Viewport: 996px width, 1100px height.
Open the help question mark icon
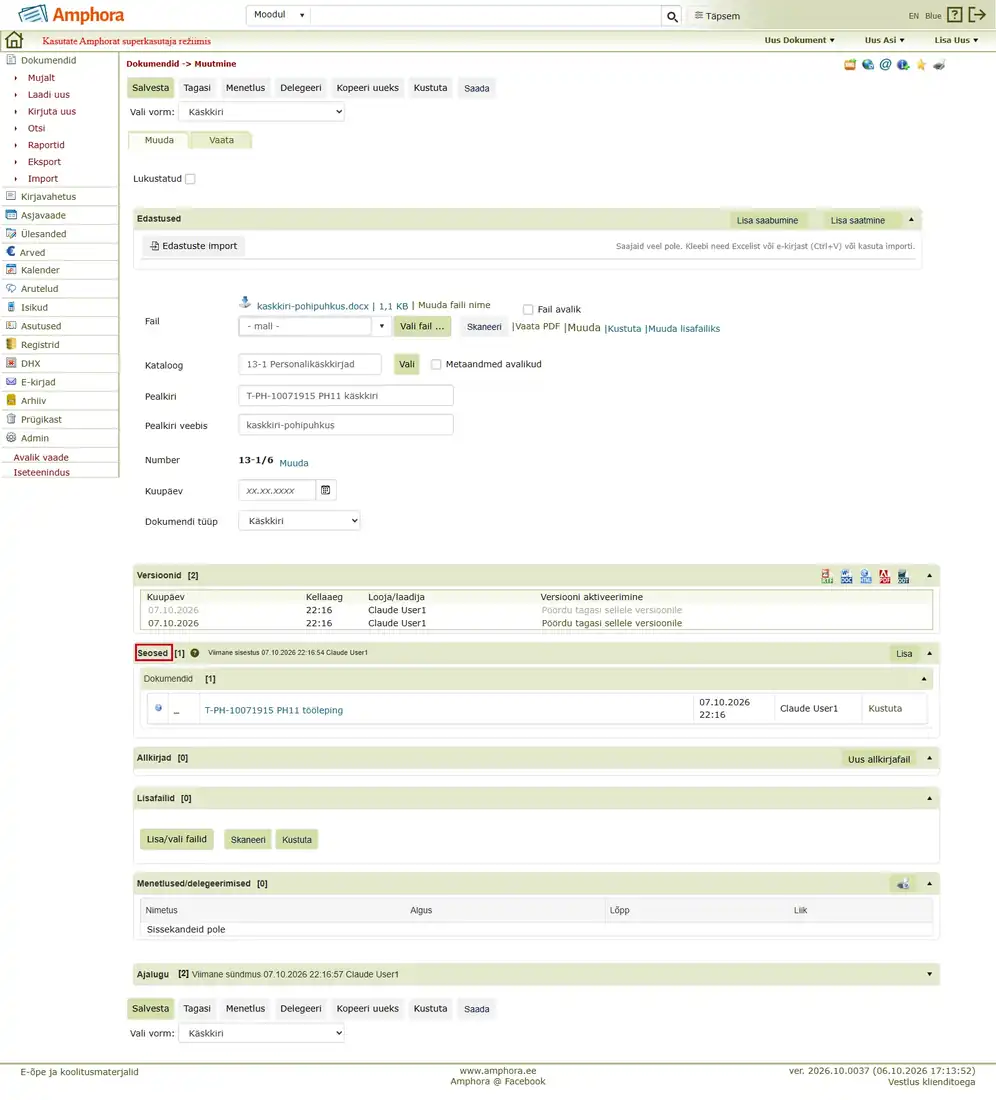click(955, 15)
